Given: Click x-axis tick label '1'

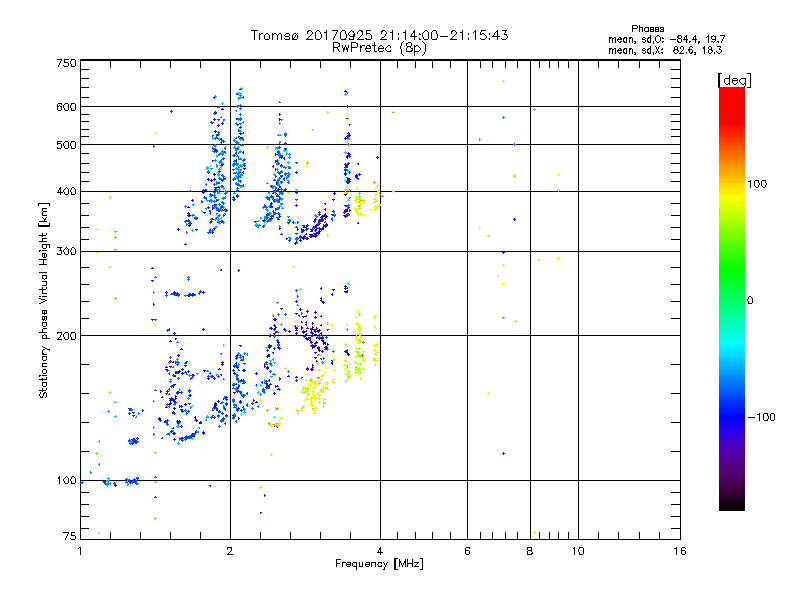Looking at the screenshot, I should pyautogui.click(x=80, y=551).
